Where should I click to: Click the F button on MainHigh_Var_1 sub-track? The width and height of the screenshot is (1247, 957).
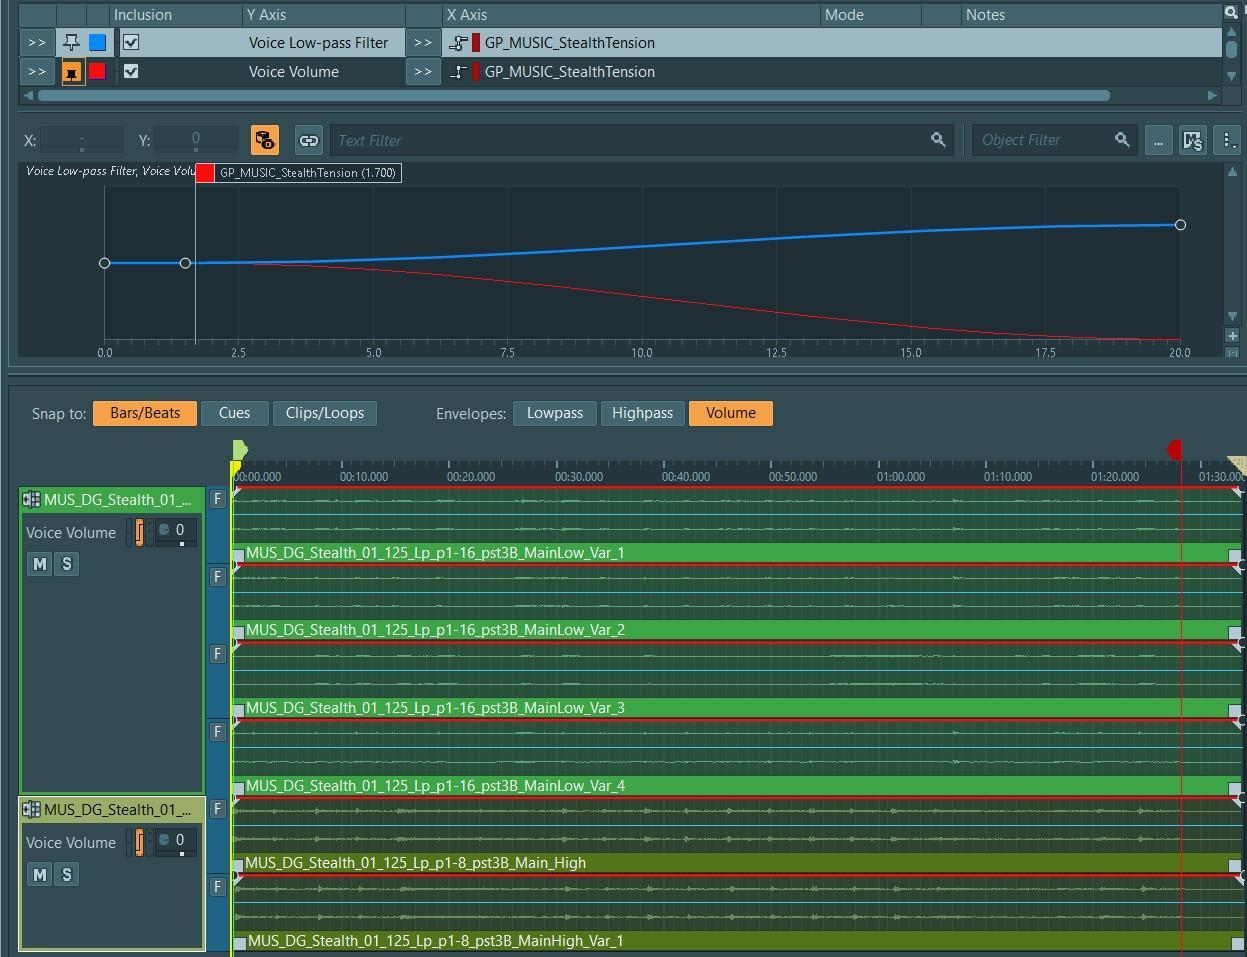(217, 887)
